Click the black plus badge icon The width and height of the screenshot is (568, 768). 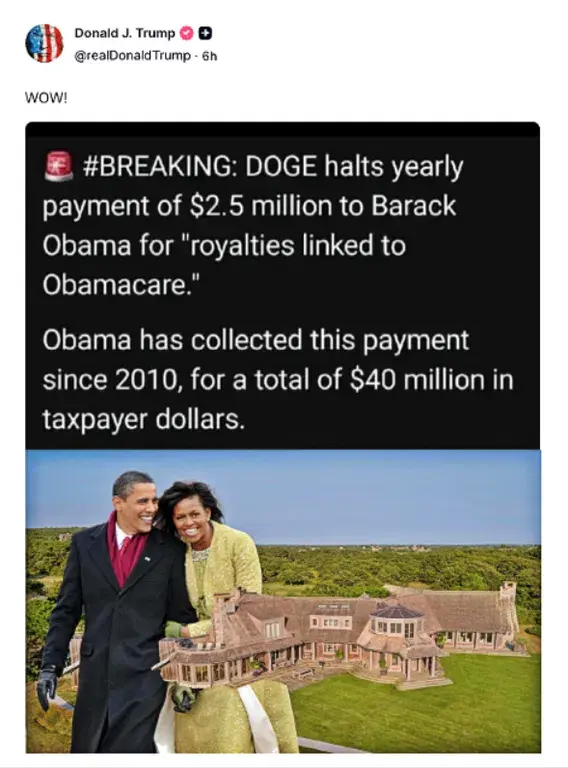coord(206,33)
